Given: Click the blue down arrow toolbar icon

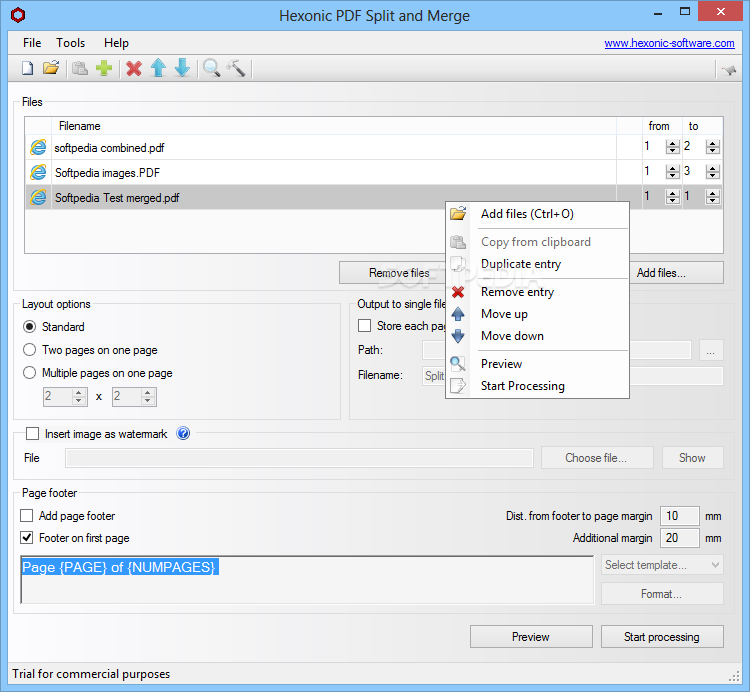Looking at the screenshot, I should 182,68.
